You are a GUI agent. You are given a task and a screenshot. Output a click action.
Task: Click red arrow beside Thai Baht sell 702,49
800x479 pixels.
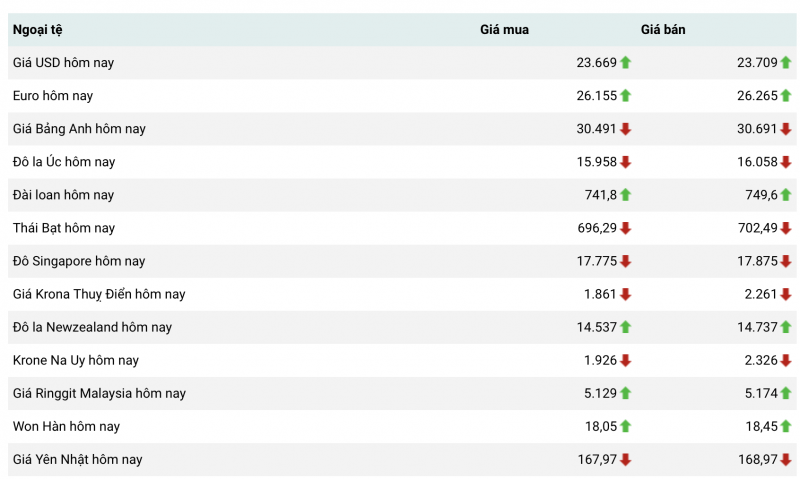pyautogui.click(x=785, y=228)
